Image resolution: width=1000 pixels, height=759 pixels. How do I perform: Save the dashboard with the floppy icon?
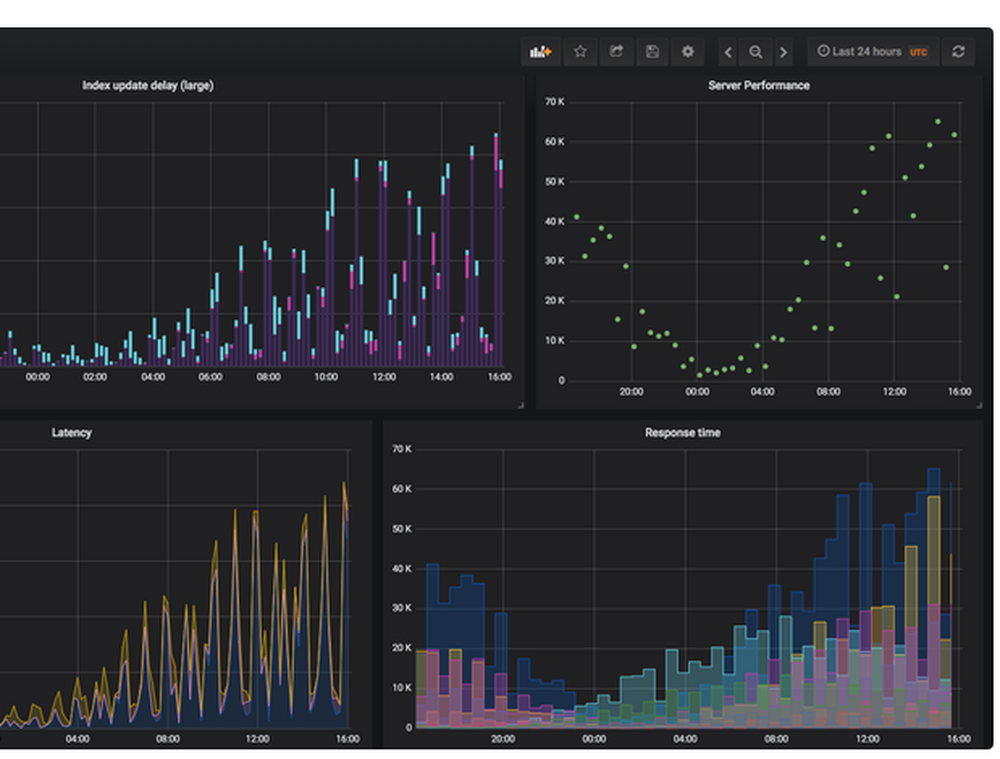click(653, 51)
